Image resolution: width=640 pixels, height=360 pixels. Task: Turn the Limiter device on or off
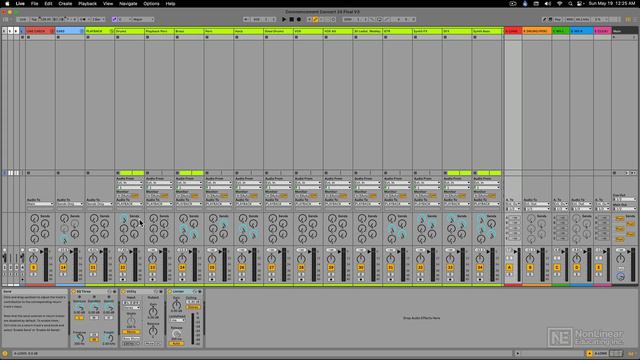point(170,291)
